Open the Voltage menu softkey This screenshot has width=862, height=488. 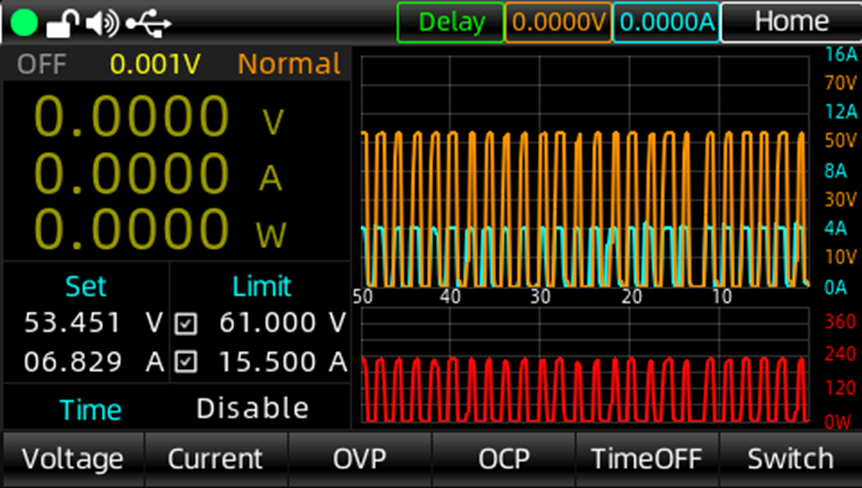point(73,459)
